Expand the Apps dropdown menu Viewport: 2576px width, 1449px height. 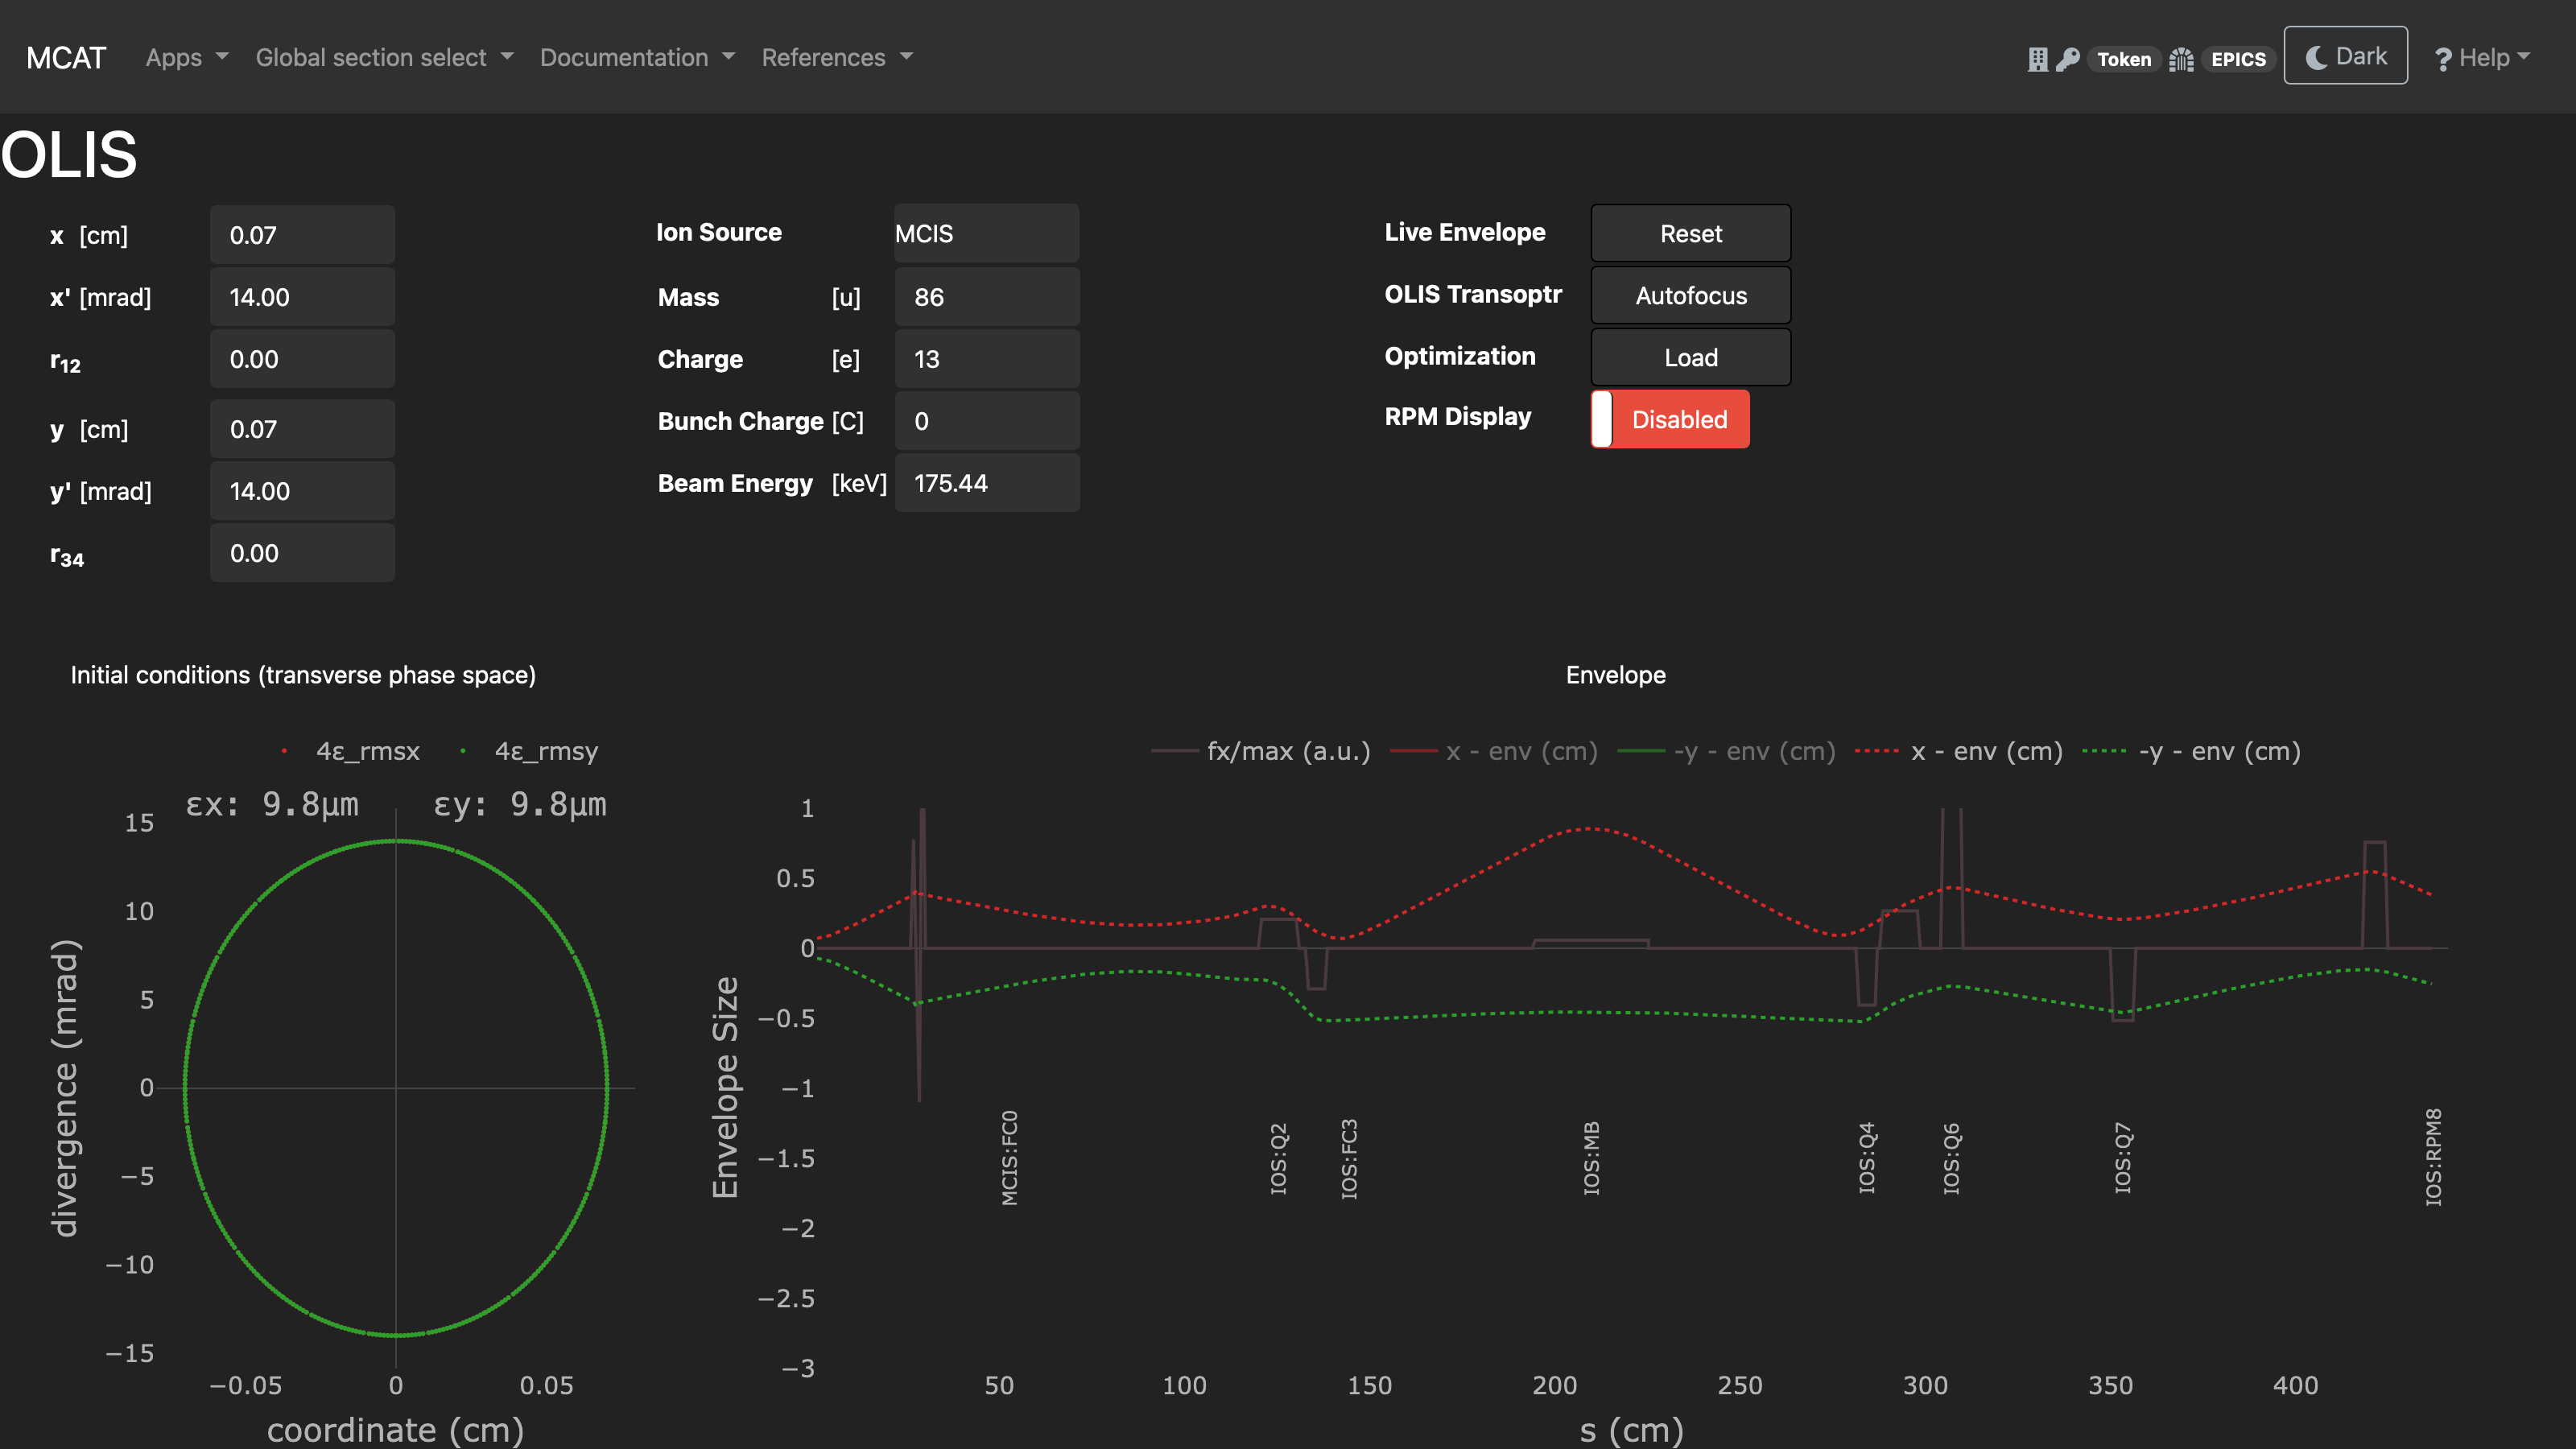point(186,55)
